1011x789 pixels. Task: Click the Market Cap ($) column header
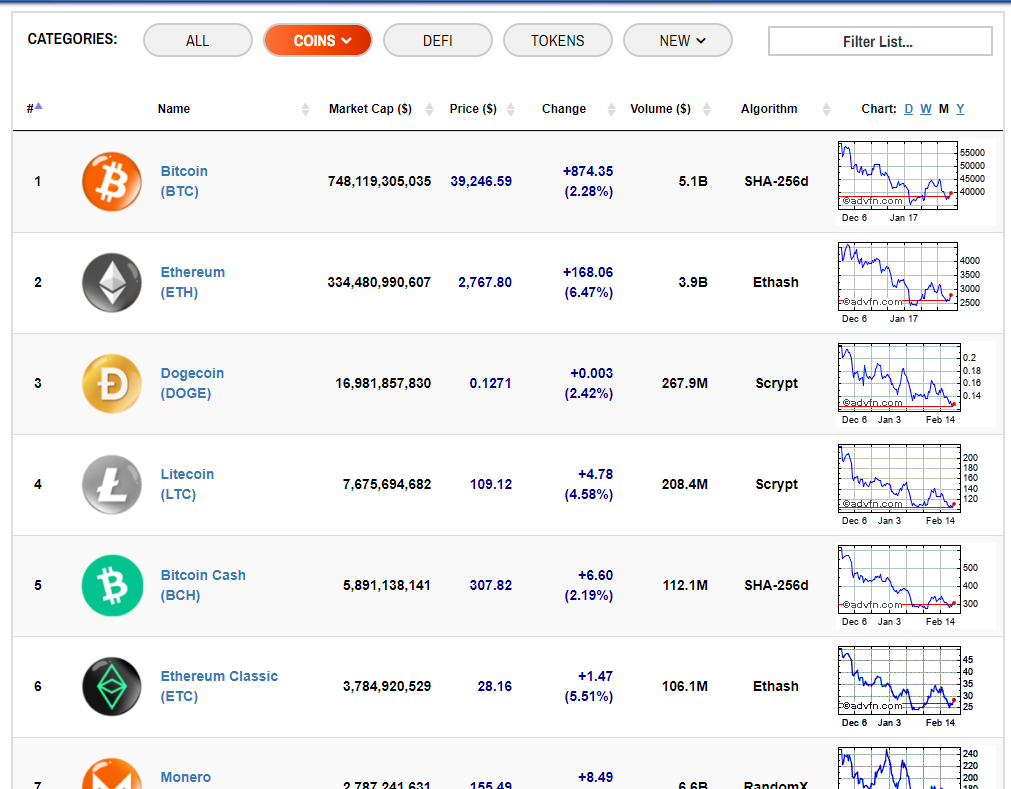pos(370,109)
